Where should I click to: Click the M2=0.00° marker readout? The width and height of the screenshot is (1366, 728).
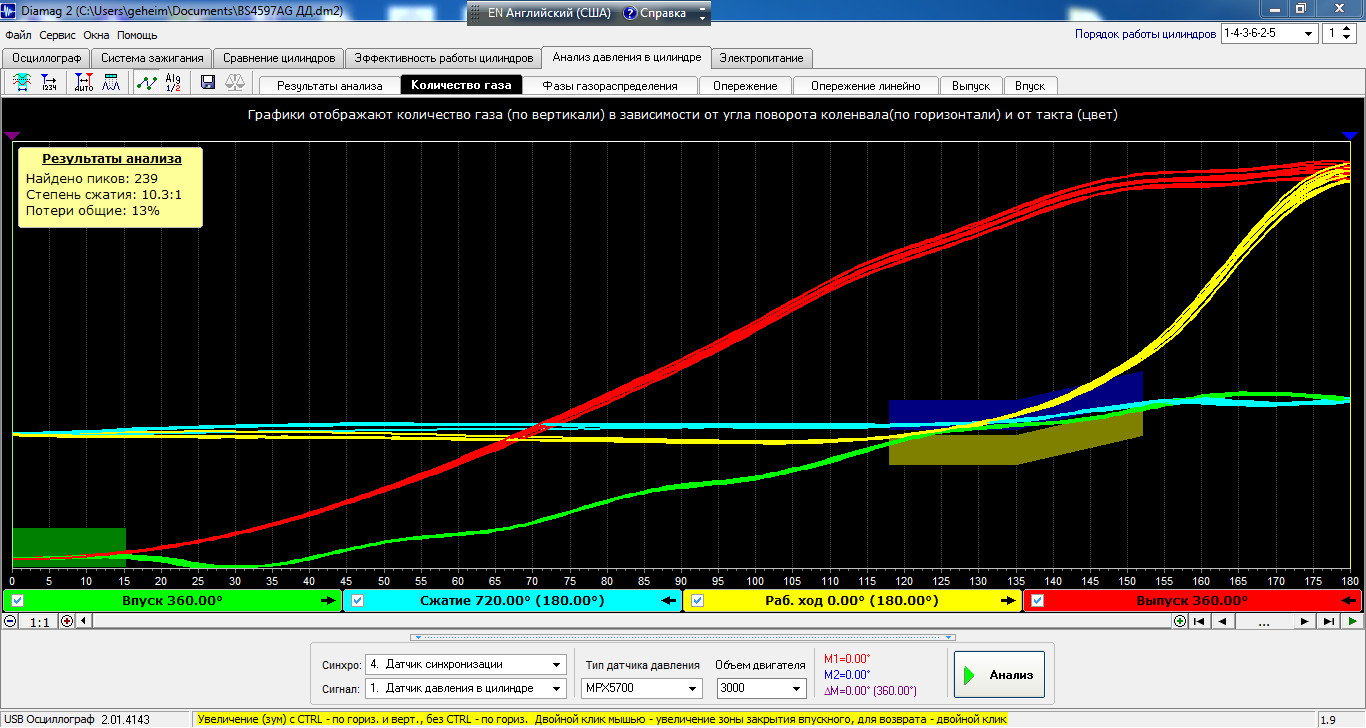click(x=847, y=674)
